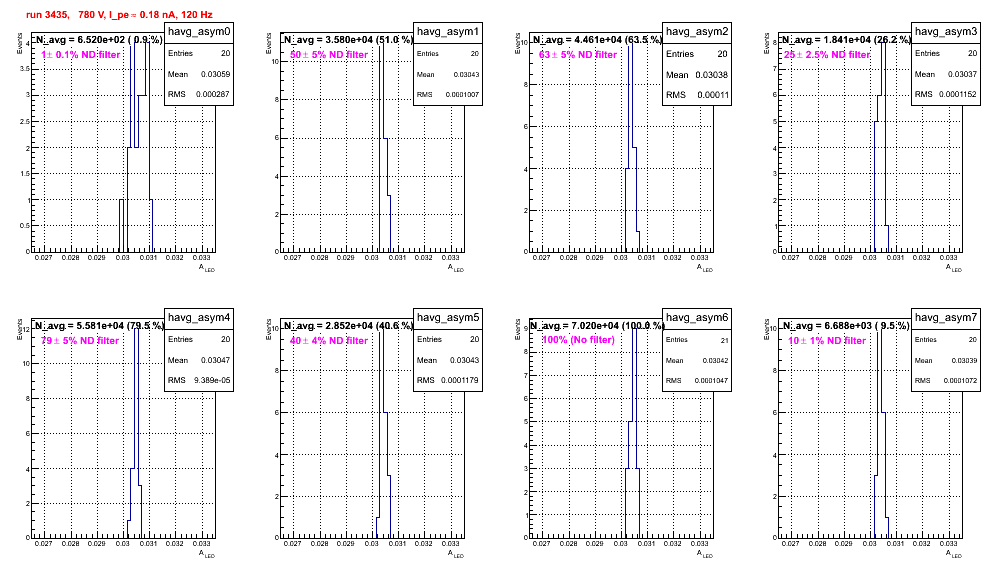
Task: Click the A_LED x-axis title under havg_asym6
Action: click(705, 554)
